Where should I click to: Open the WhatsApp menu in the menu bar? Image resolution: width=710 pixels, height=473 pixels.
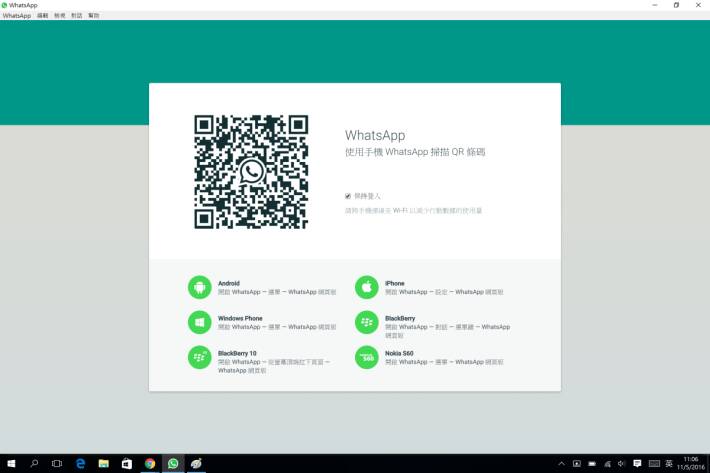click(17, 15)
